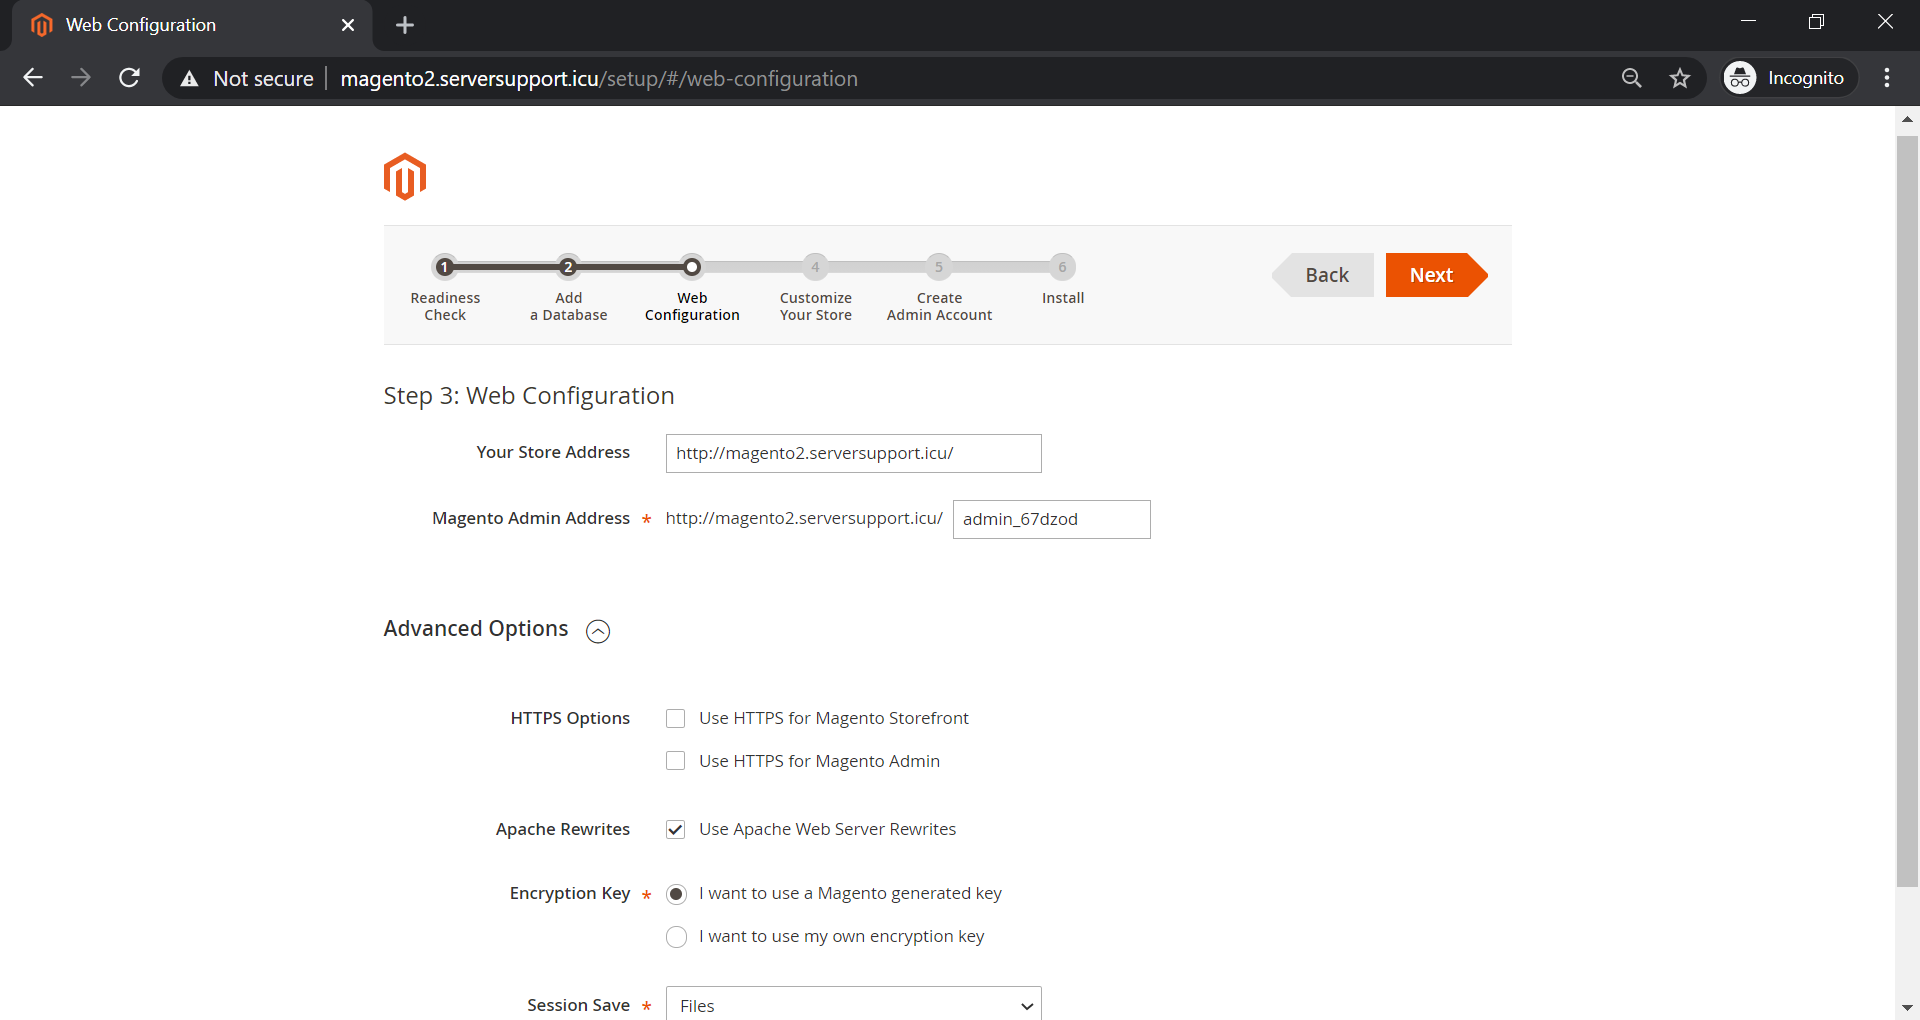Screen dimensions: 1920x1020
Task: Open the Session Save dropdown
Action: (853, 1005)
